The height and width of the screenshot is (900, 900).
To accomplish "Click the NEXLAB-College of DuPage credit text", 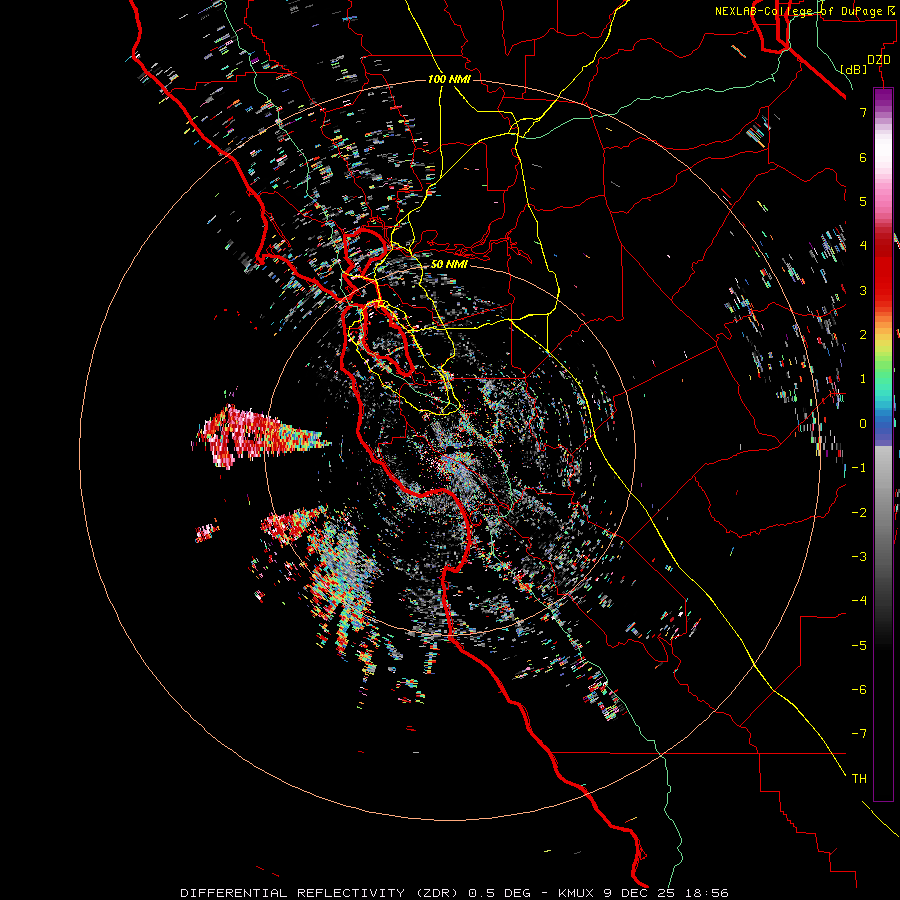I will [802, 11].
